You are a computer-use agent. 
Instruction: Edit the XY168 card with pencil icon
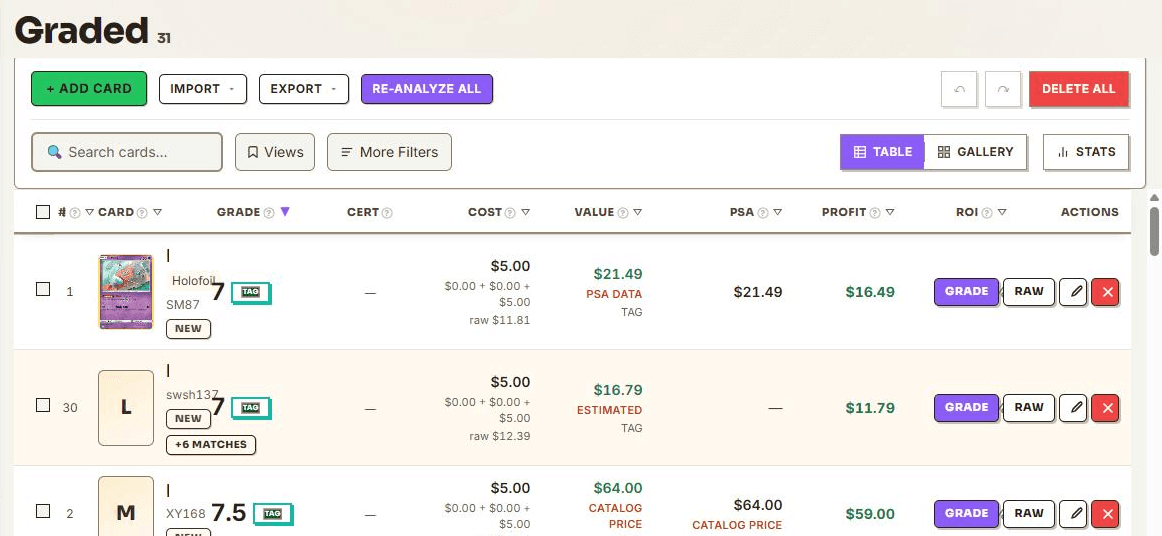[1073, 514]
